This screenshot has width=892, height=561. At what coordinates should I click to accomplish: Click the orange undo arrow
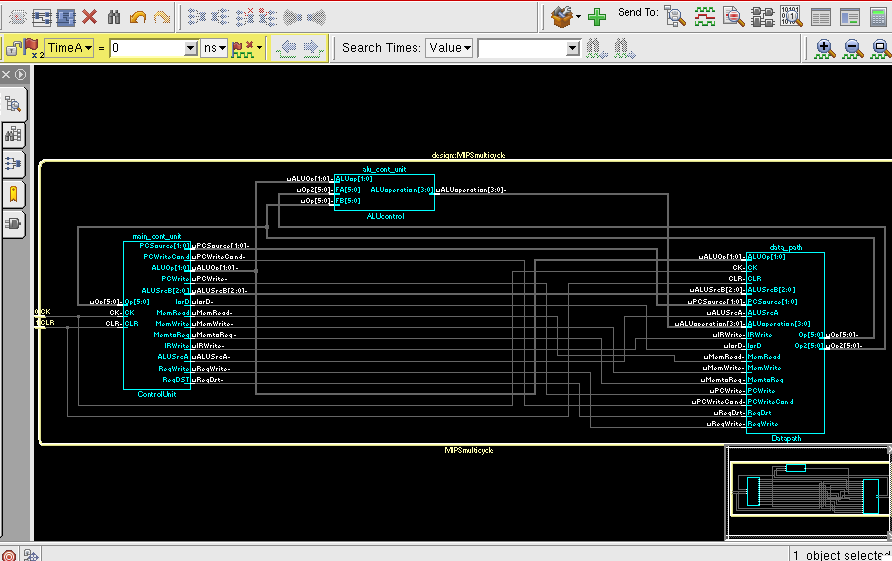pos(138,17)
